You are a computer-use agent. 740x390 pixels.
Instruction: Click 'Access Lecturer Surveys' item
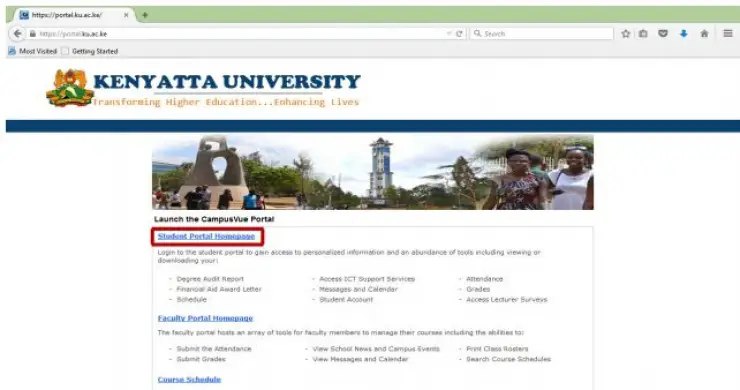[x=507, y=299]
